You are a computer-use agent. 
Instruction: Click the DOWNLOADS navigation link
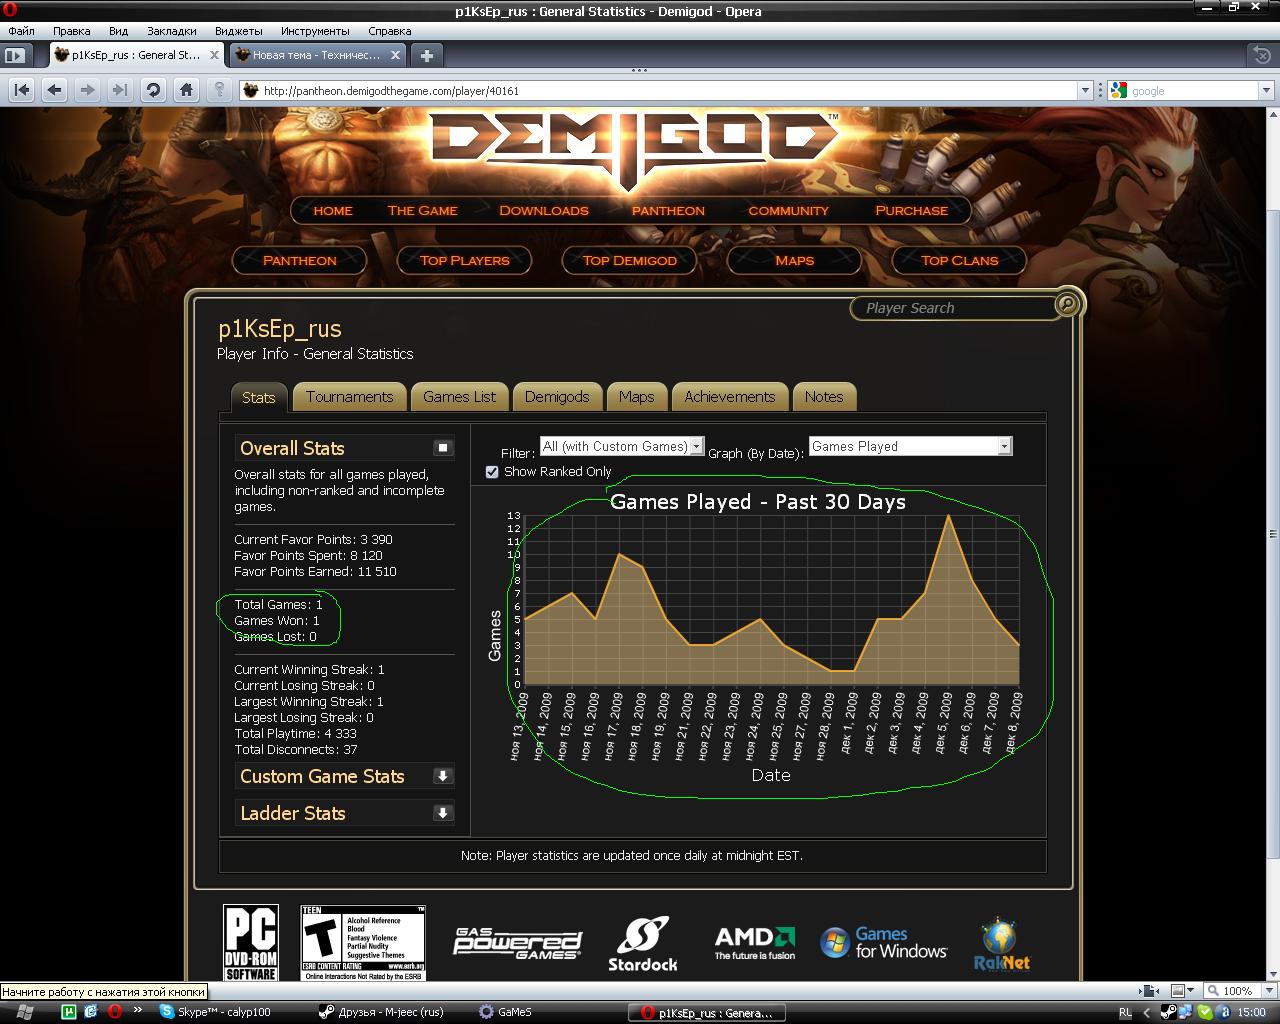544,211
